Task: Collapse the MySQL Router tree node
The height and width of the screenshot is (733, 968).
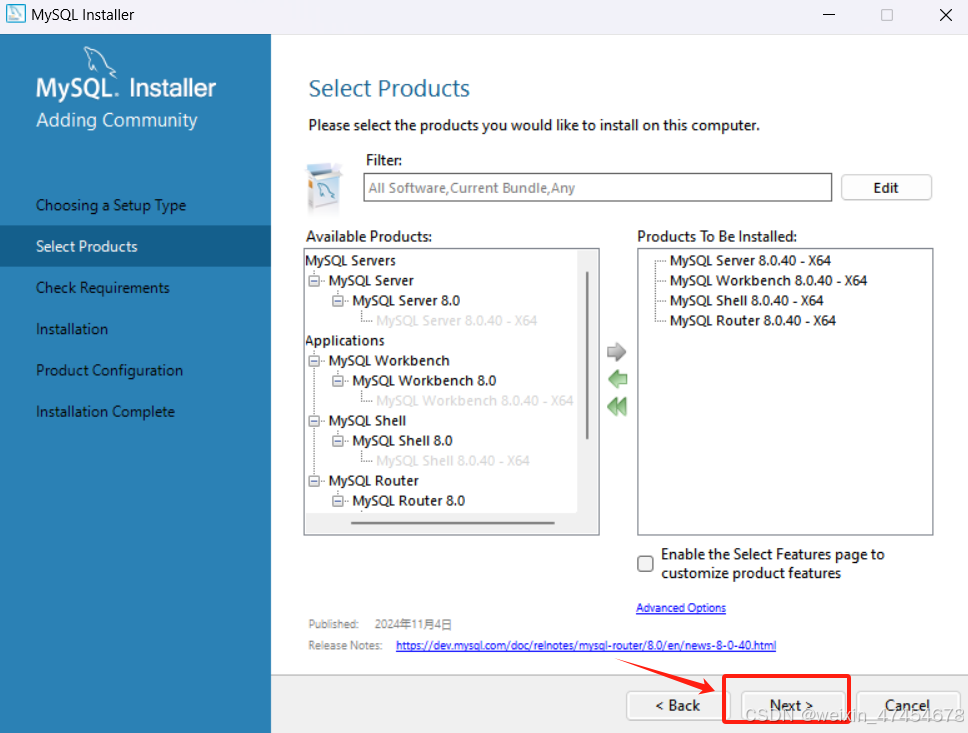Action: click(x=314, y=481)
